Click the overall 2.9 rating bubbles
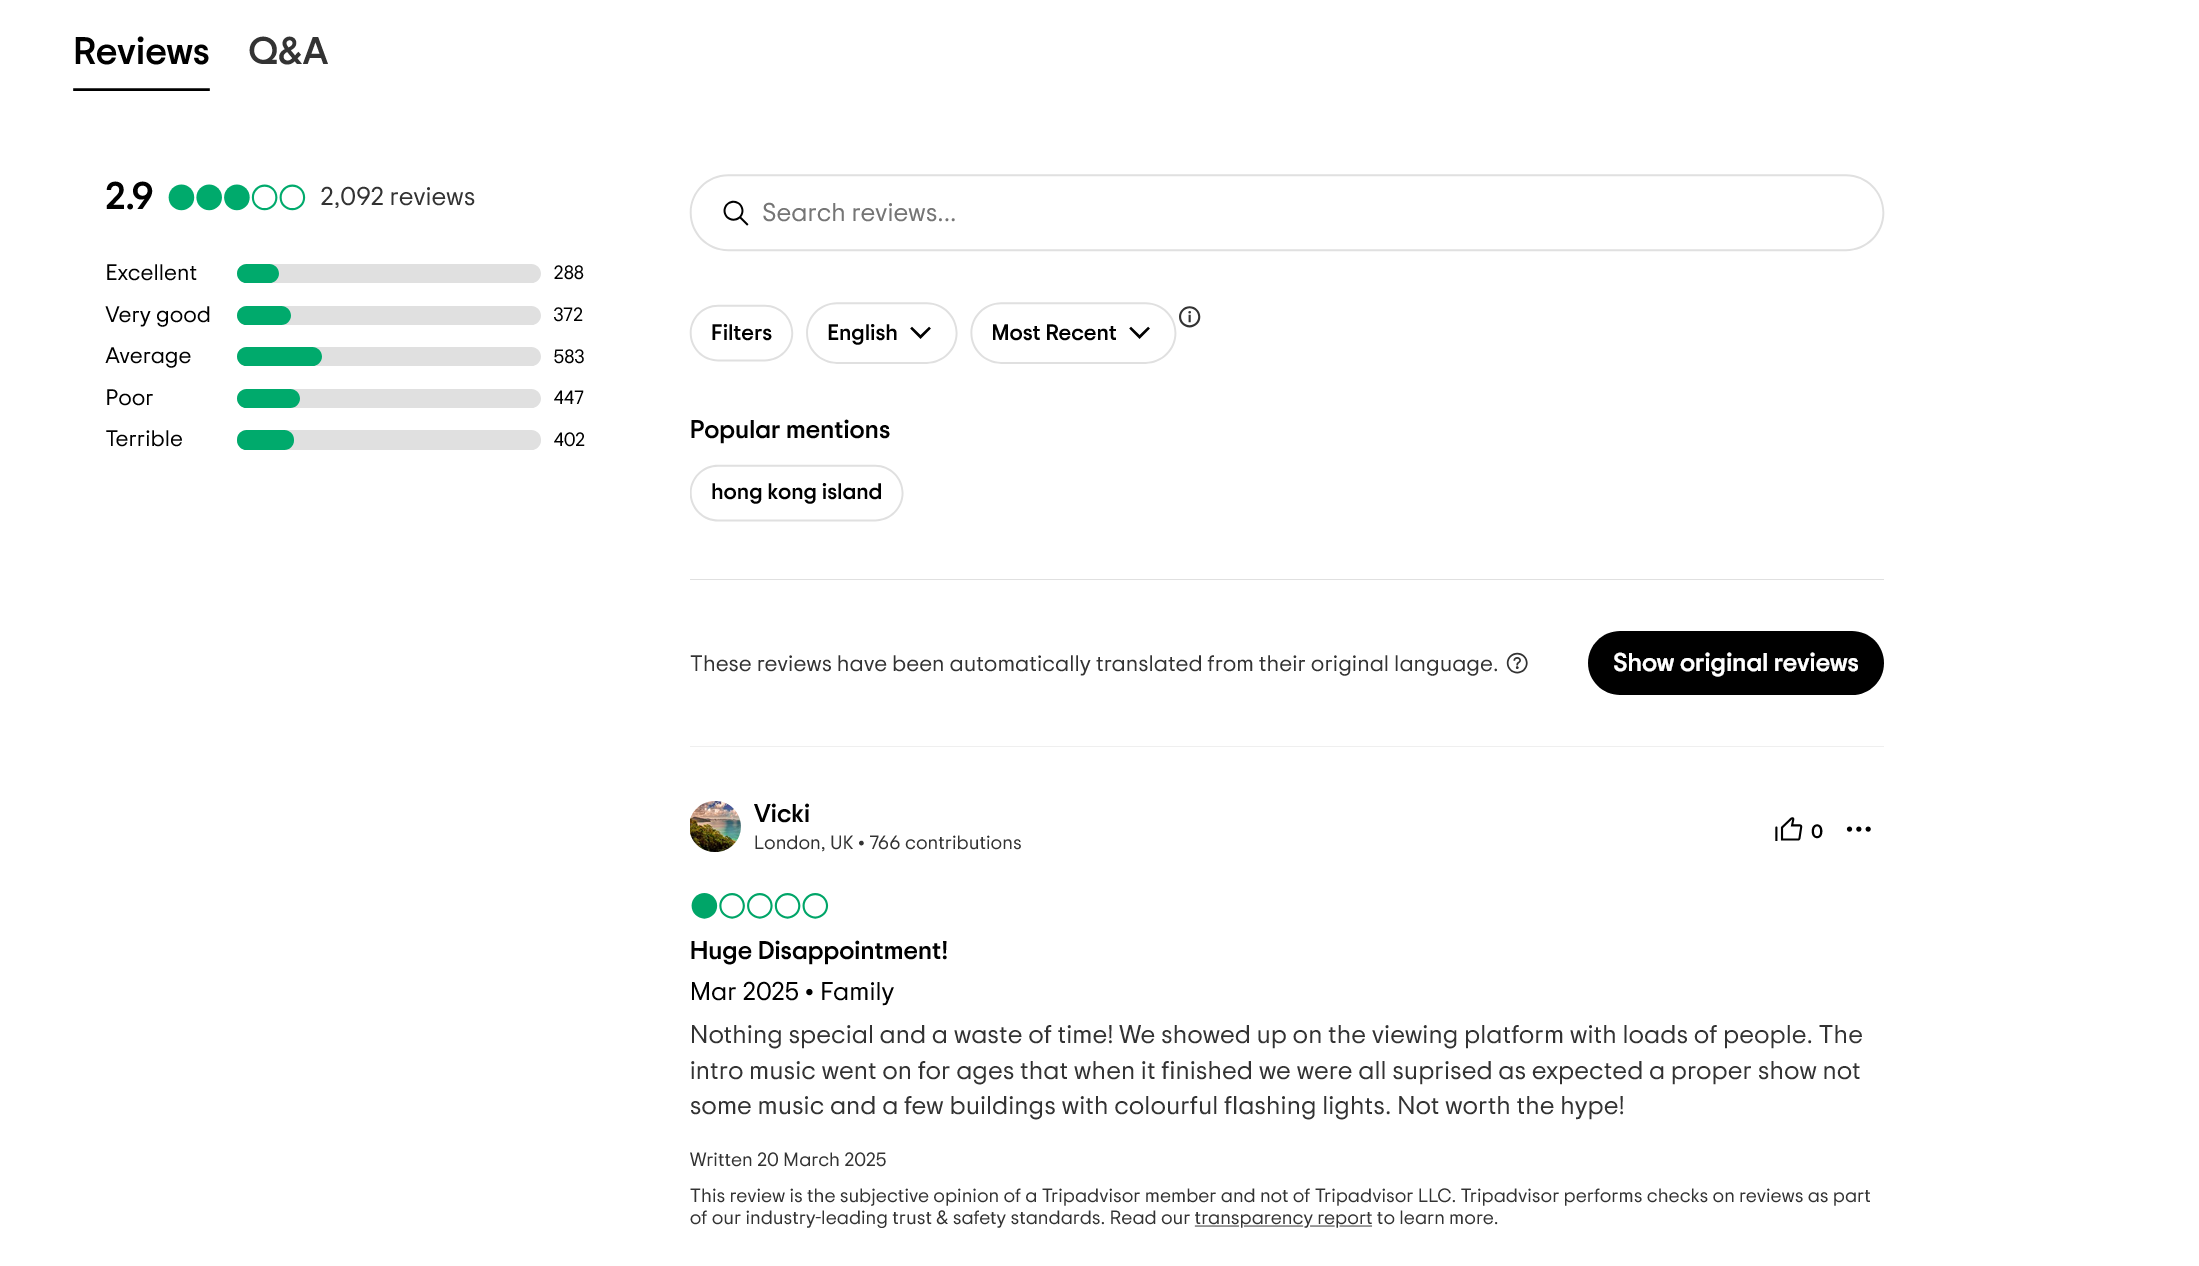2199x1266 pixels. pos(236,197)
